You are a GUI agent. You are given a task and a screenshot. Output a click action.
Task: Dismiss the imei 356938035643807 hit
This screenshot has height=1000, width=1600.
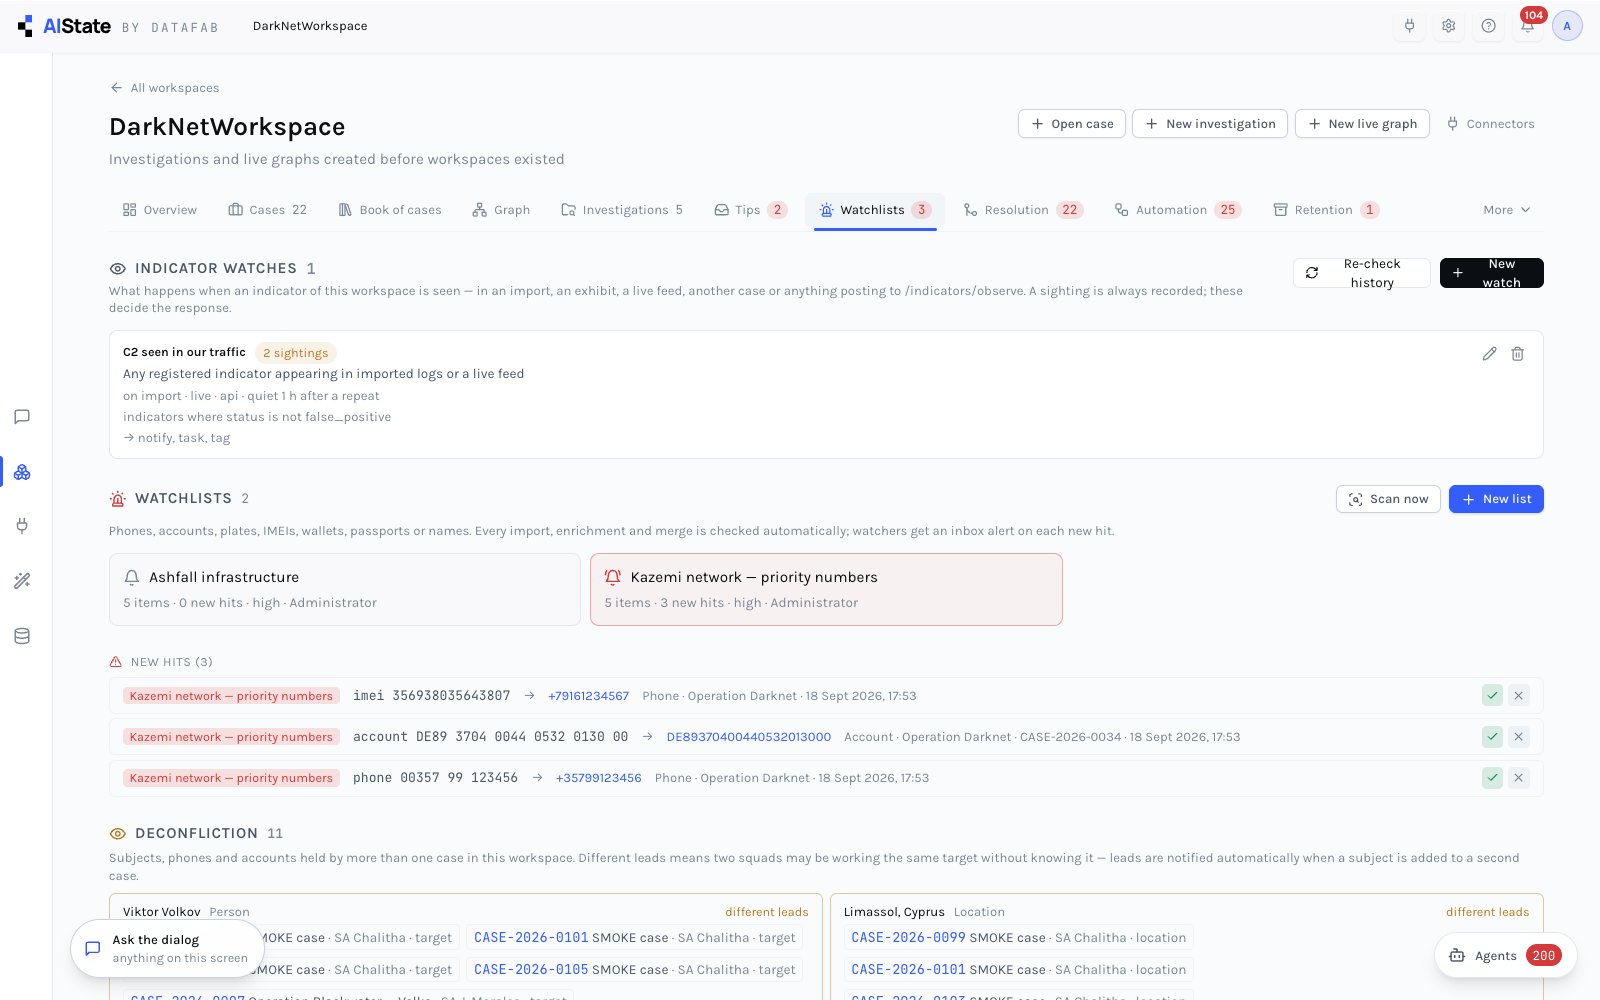[1519, 696]
